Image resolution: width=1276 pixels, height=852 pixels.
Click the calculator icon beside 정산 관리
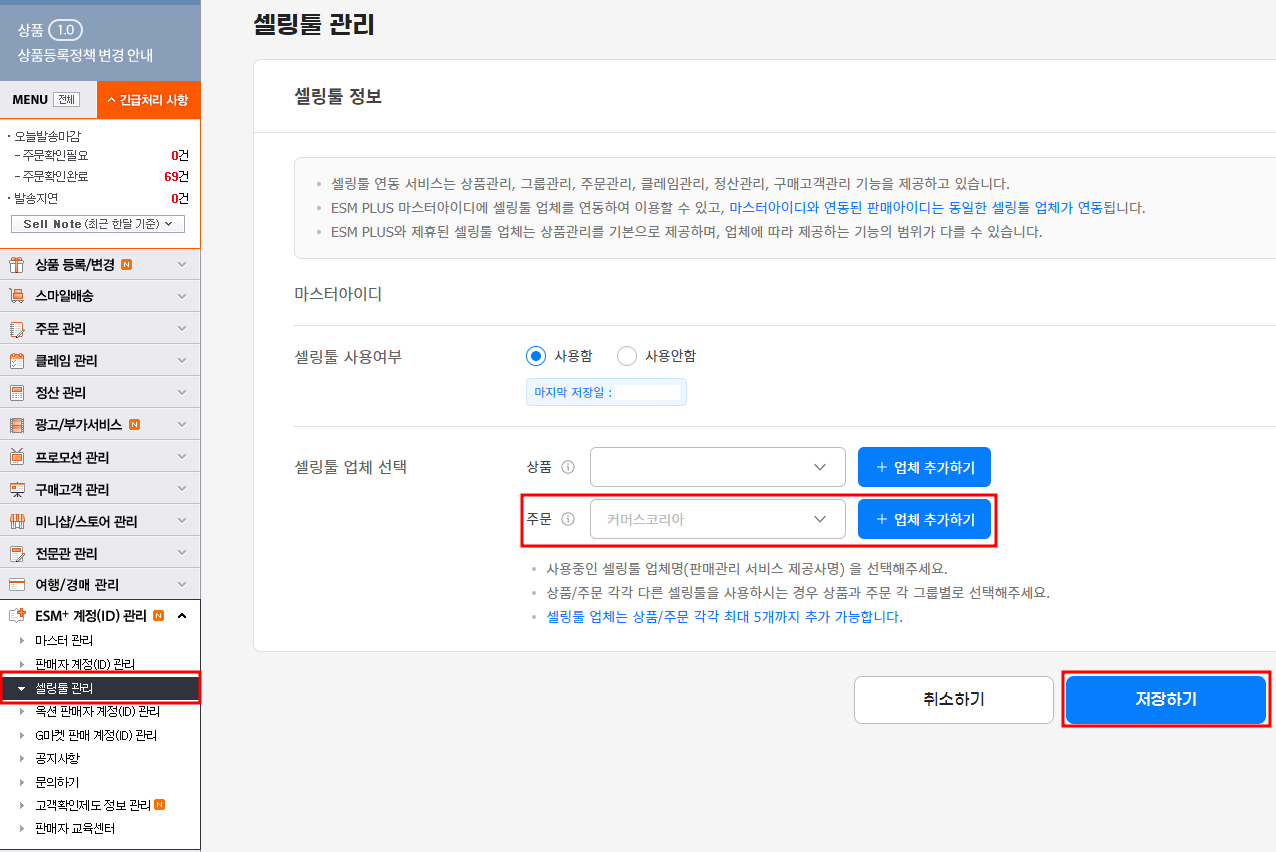pyautogui.click(x=16, y=393)
